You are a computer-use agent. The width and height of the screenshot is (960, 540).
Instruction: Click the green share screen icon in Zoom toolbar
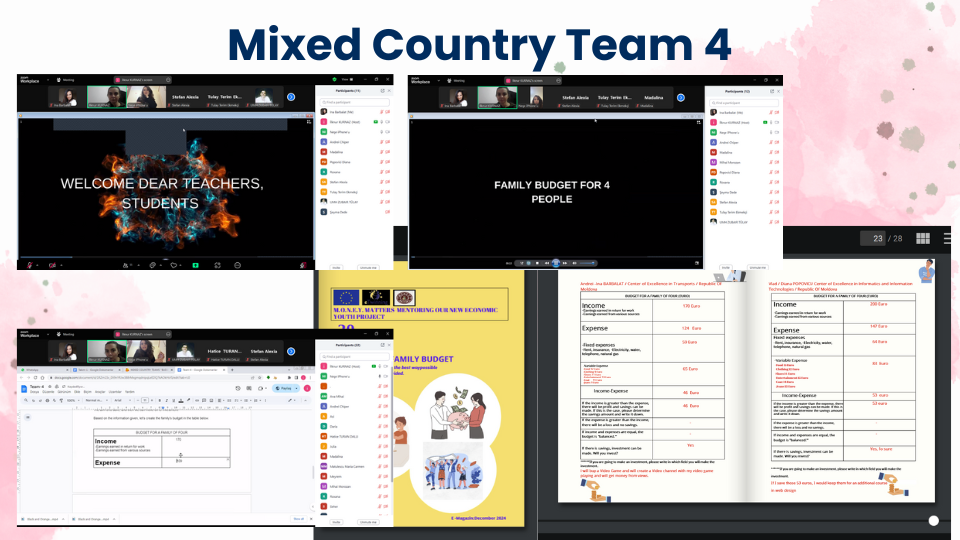point(195,265)
